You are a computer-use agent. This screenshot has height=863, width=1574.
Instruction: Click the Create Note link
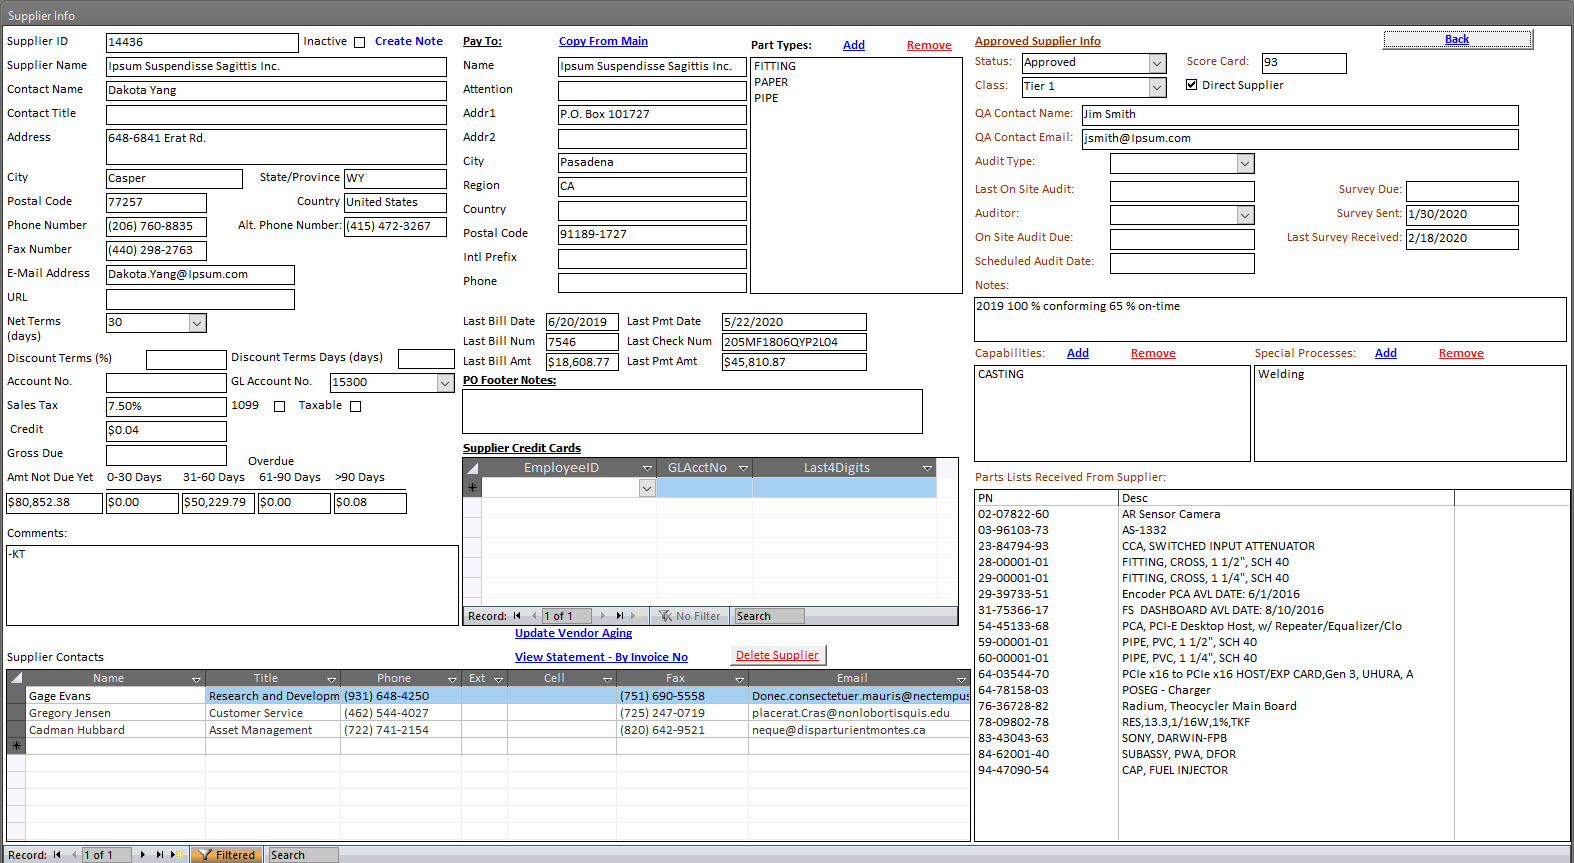(409, 41)
